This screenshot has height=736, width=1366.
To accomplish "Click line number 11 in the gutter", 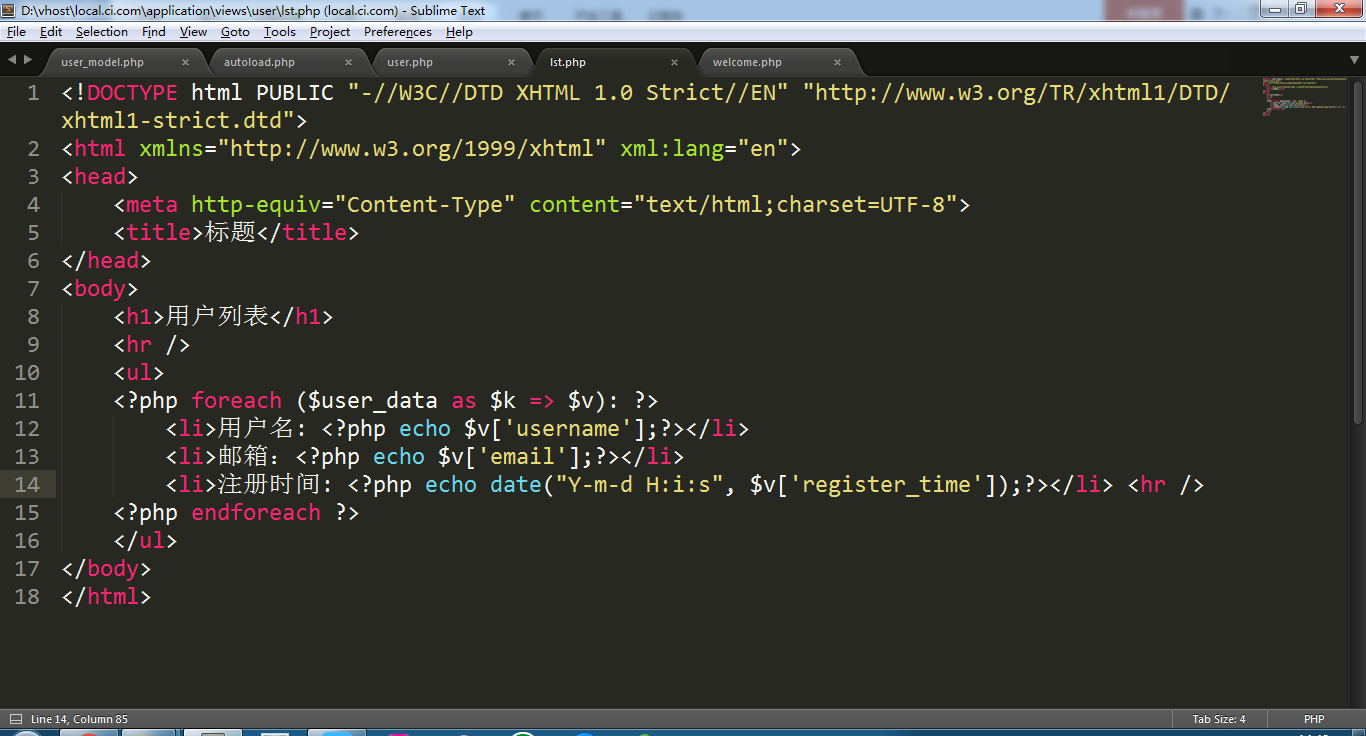I will tap(27, 401).
